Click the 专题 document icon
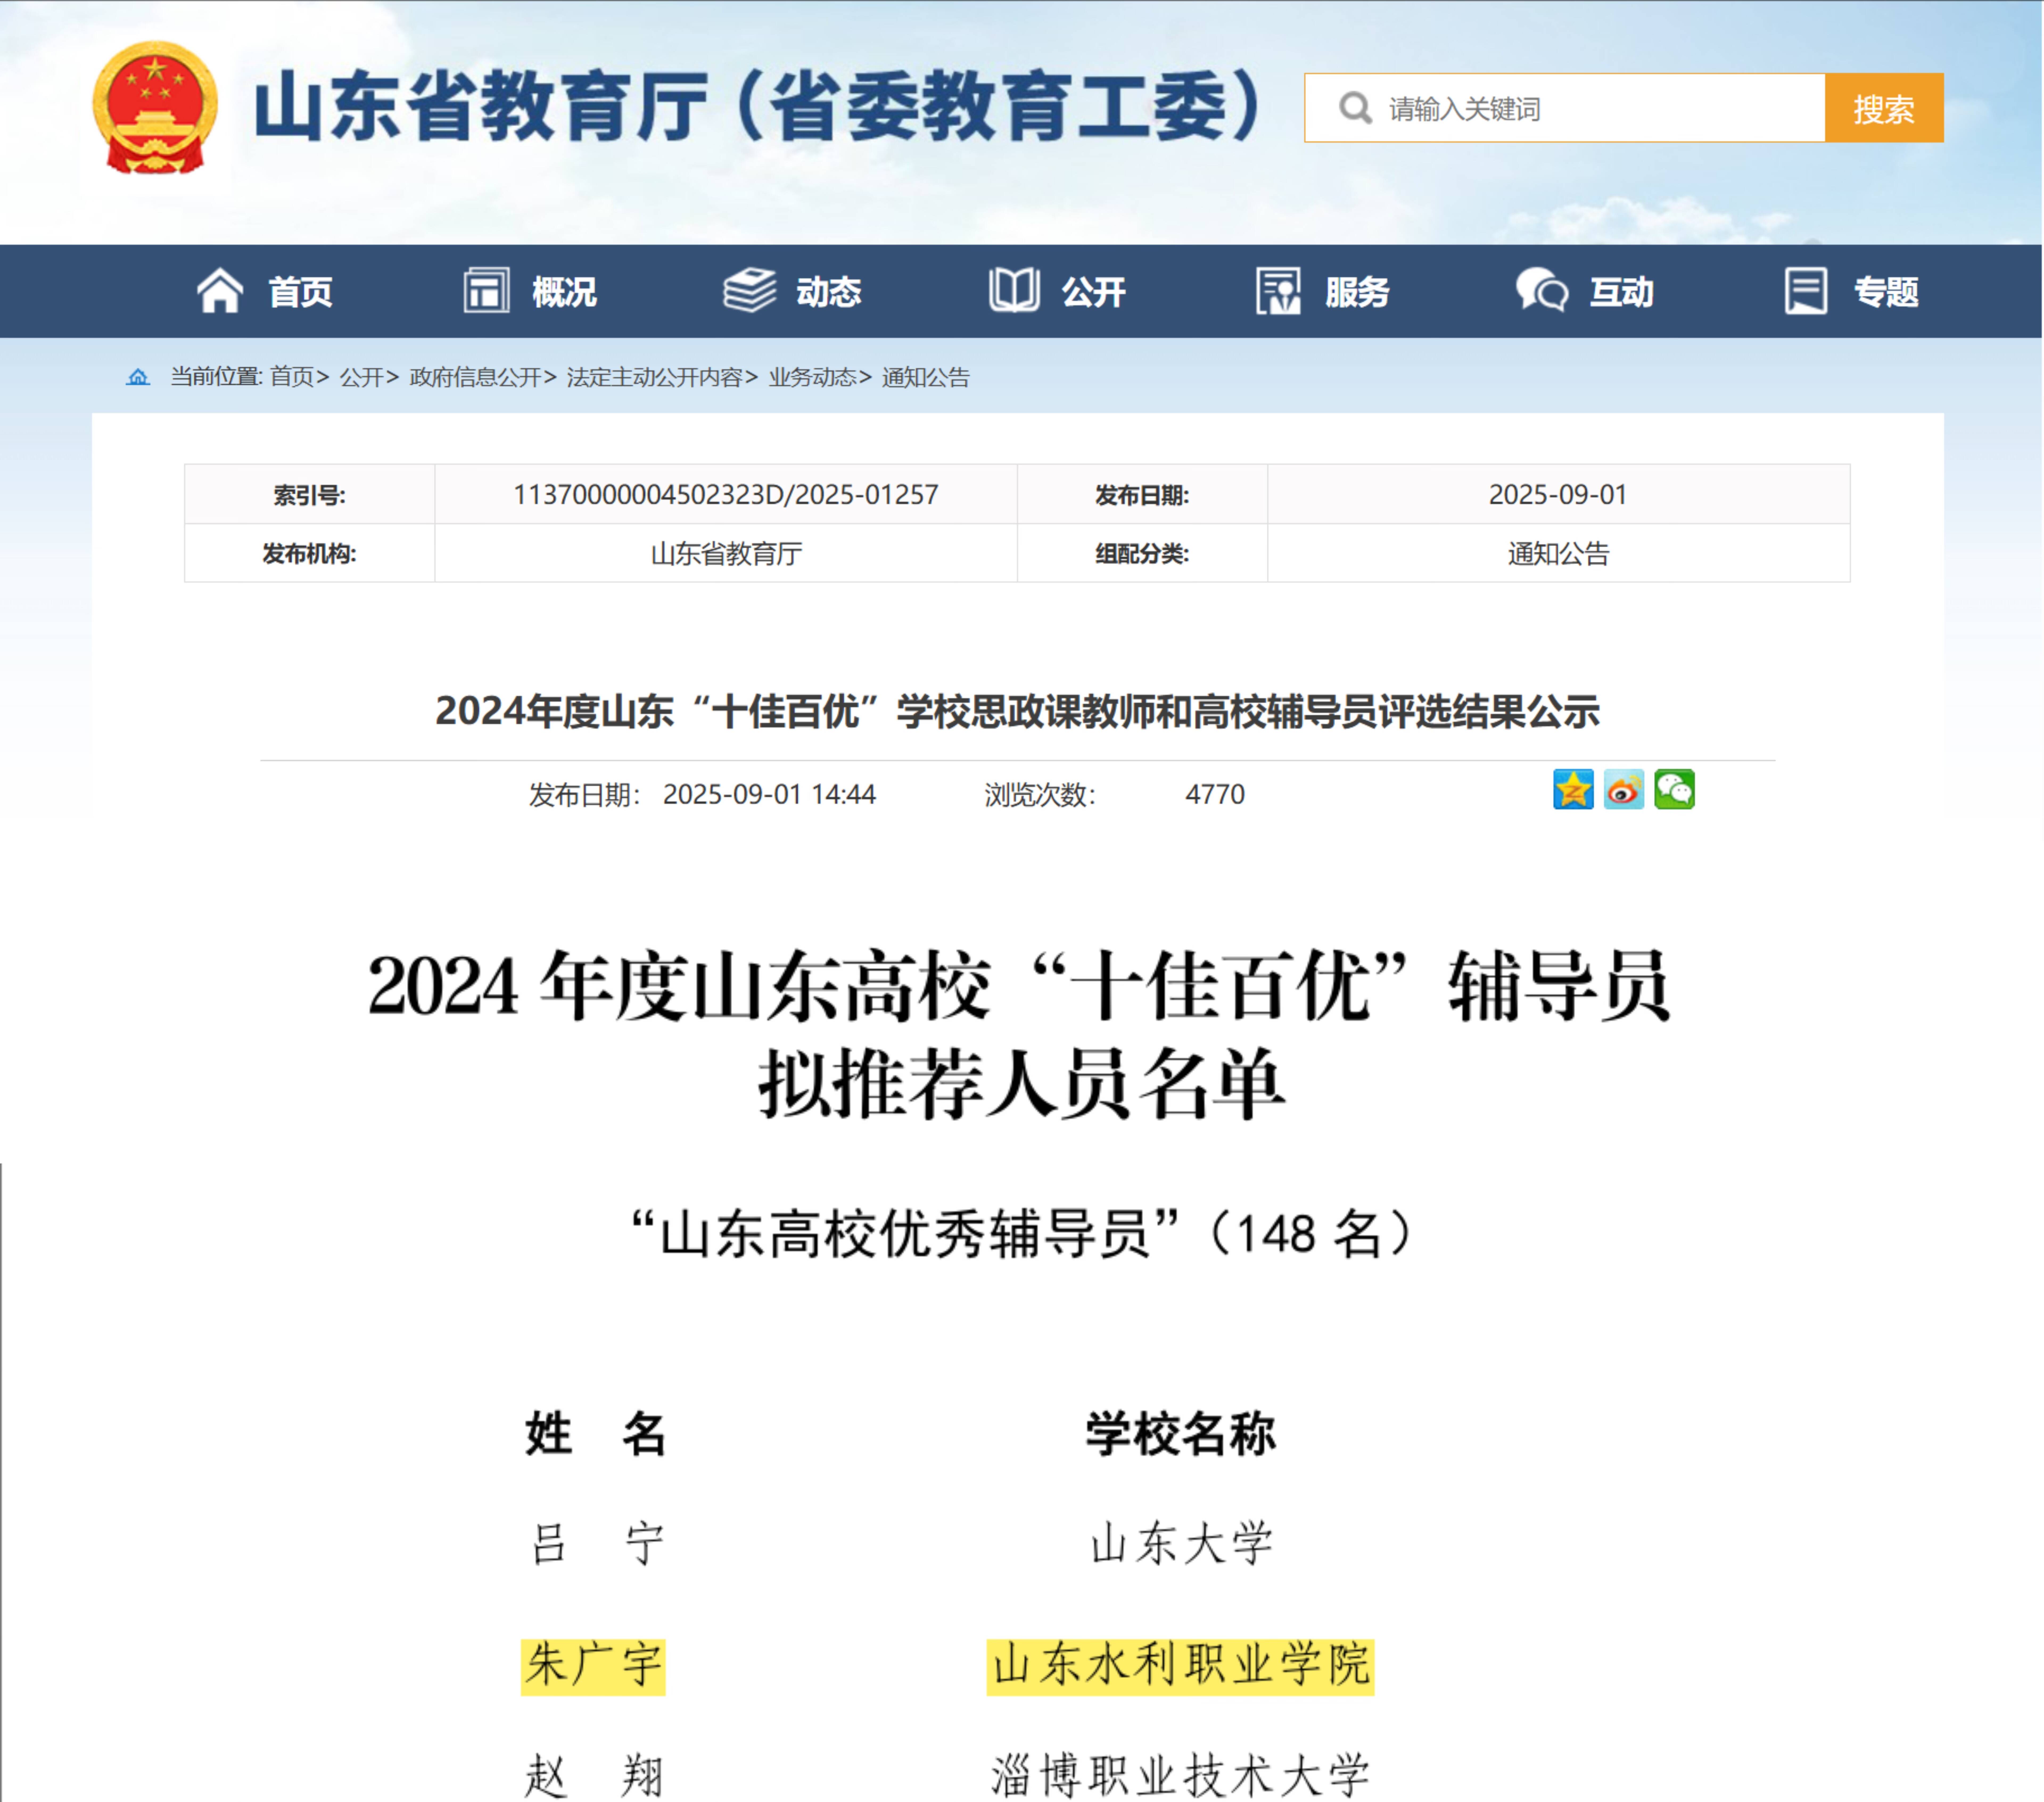Screen dimensions: 2044x1802 tap(1806, 291)
